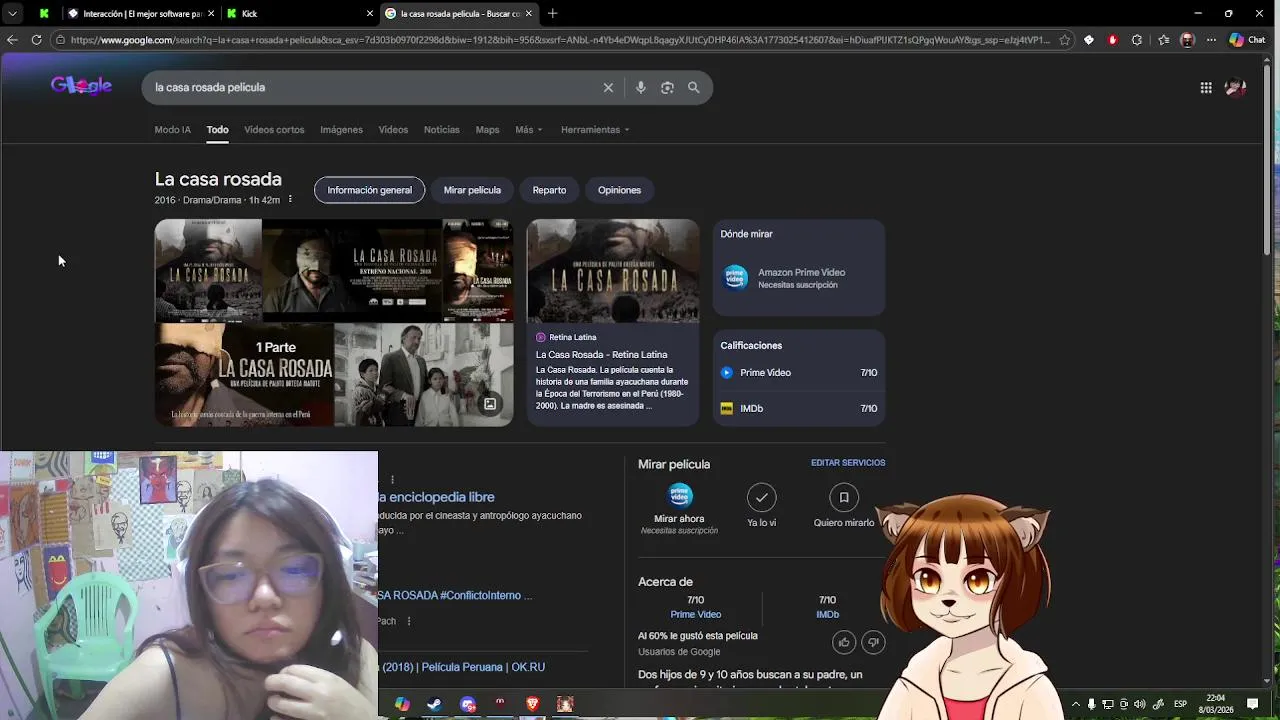Click in the search input field
The width and height of the screenshot is (1280, 720).
(375, 87)
